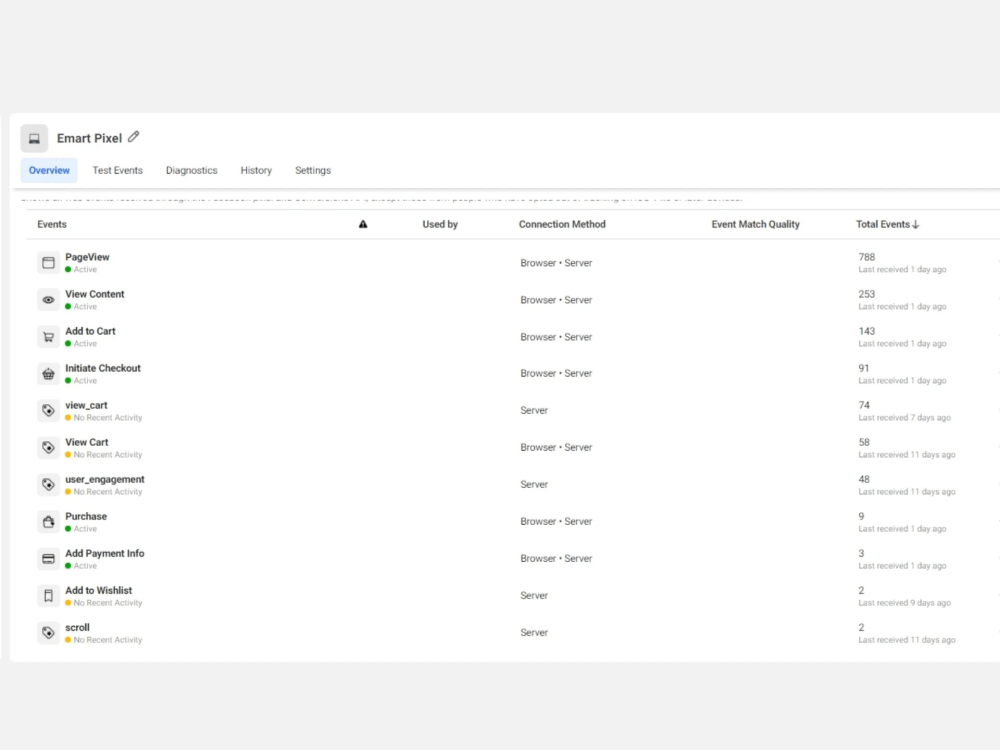The width and height of the screenshot is (1000, 750).
Task: Click the 788 total events value
Action: [x=866, y=257]
